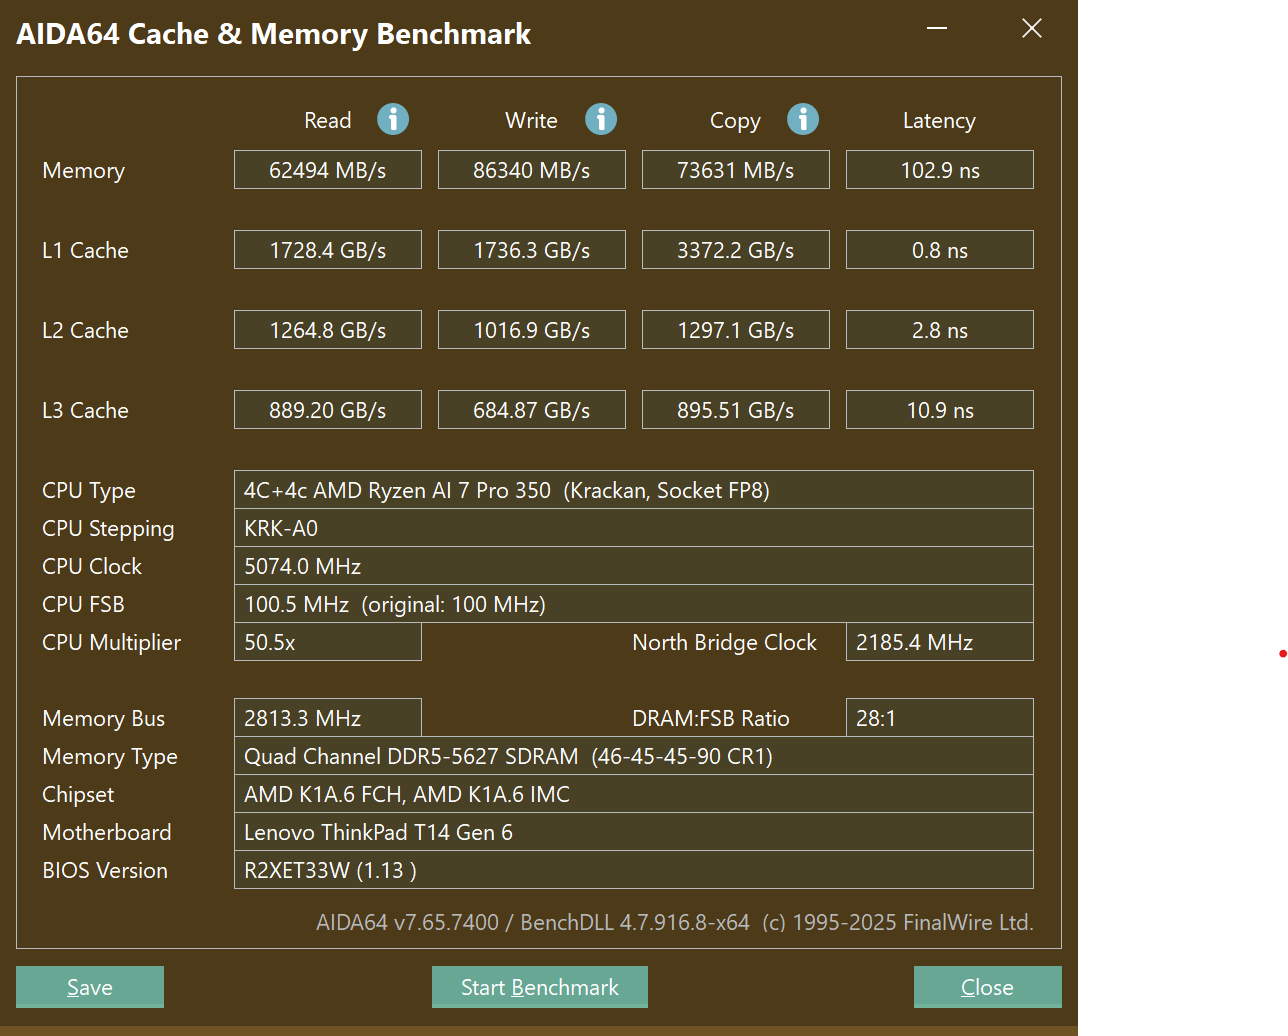Screen dimensions: 1288x1036
Task: Open the info icon next to Copy
Action: click(x=803, y=120)
